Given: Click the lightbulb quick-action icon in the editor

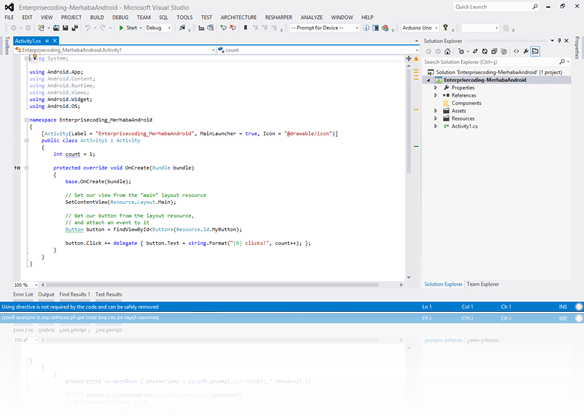Looking at the screenshot, I should click(35, 57).
